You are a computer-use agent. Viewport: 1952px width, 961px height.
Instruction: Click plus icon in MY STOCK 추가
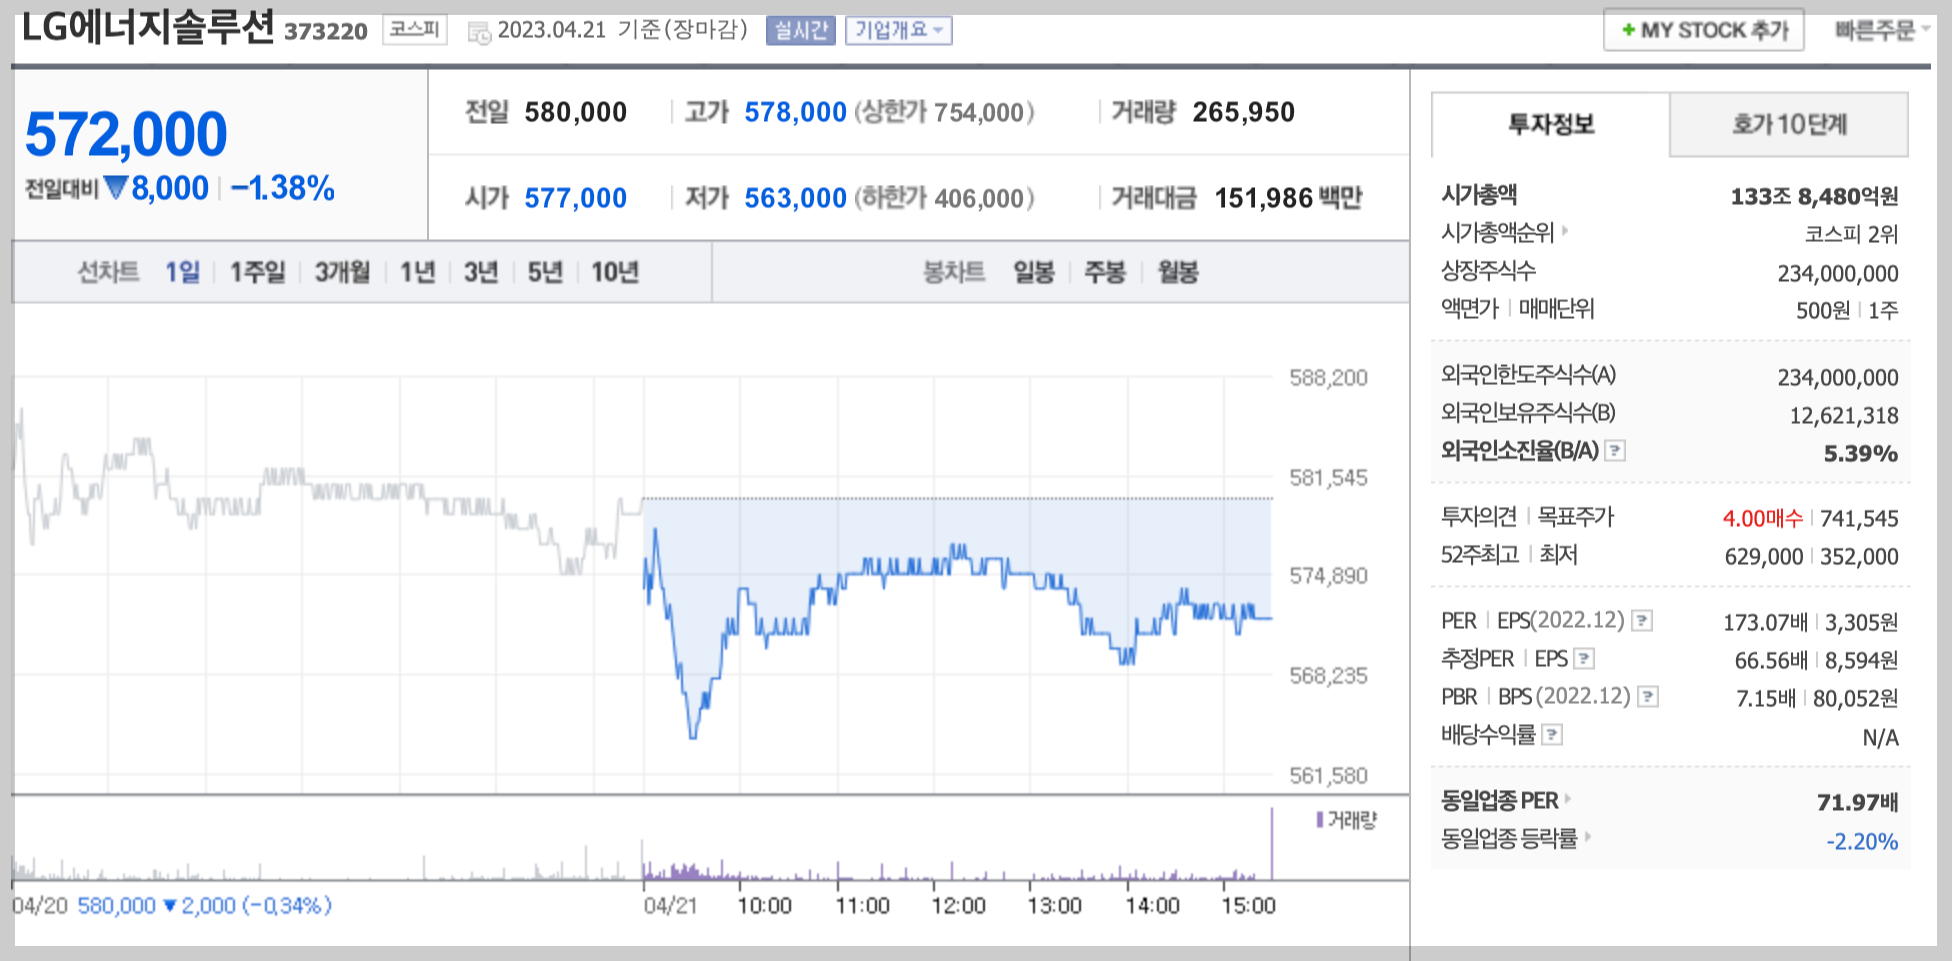1628,30
